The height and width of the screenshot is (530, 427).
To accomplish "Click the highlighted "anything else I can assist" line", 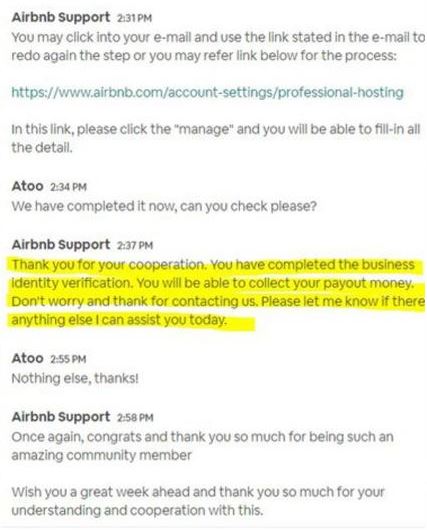I will click(x=119, y=320).
